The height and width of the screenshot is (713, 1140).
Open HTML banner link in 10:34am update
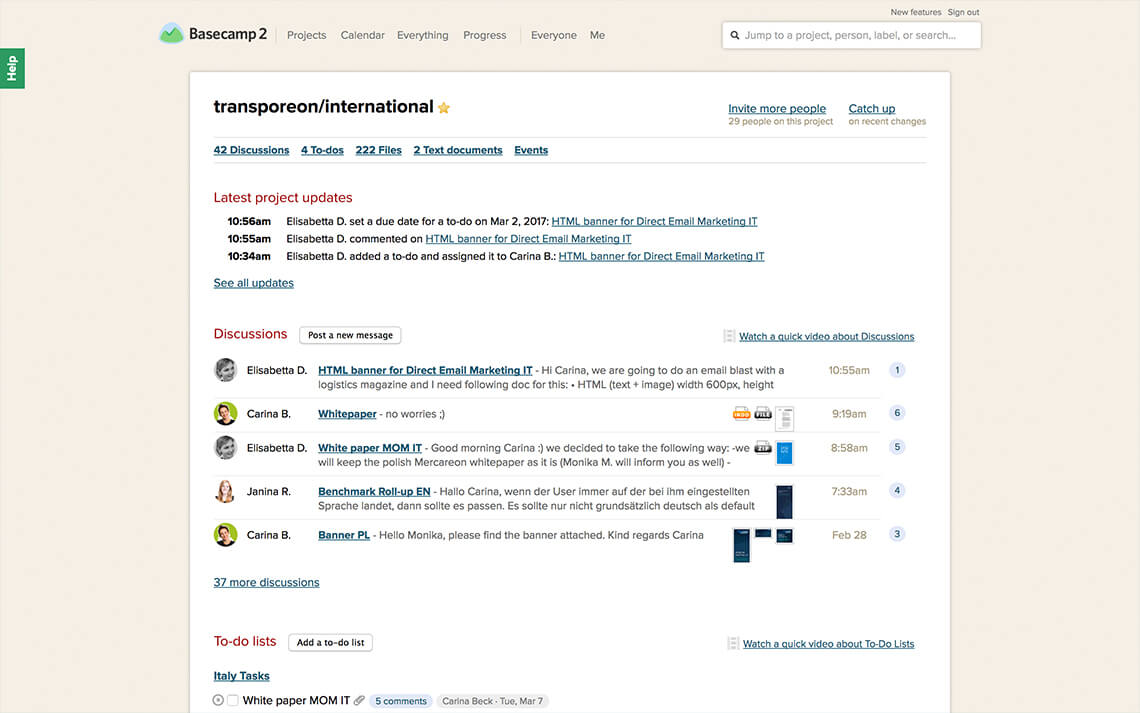pos(661,256)
